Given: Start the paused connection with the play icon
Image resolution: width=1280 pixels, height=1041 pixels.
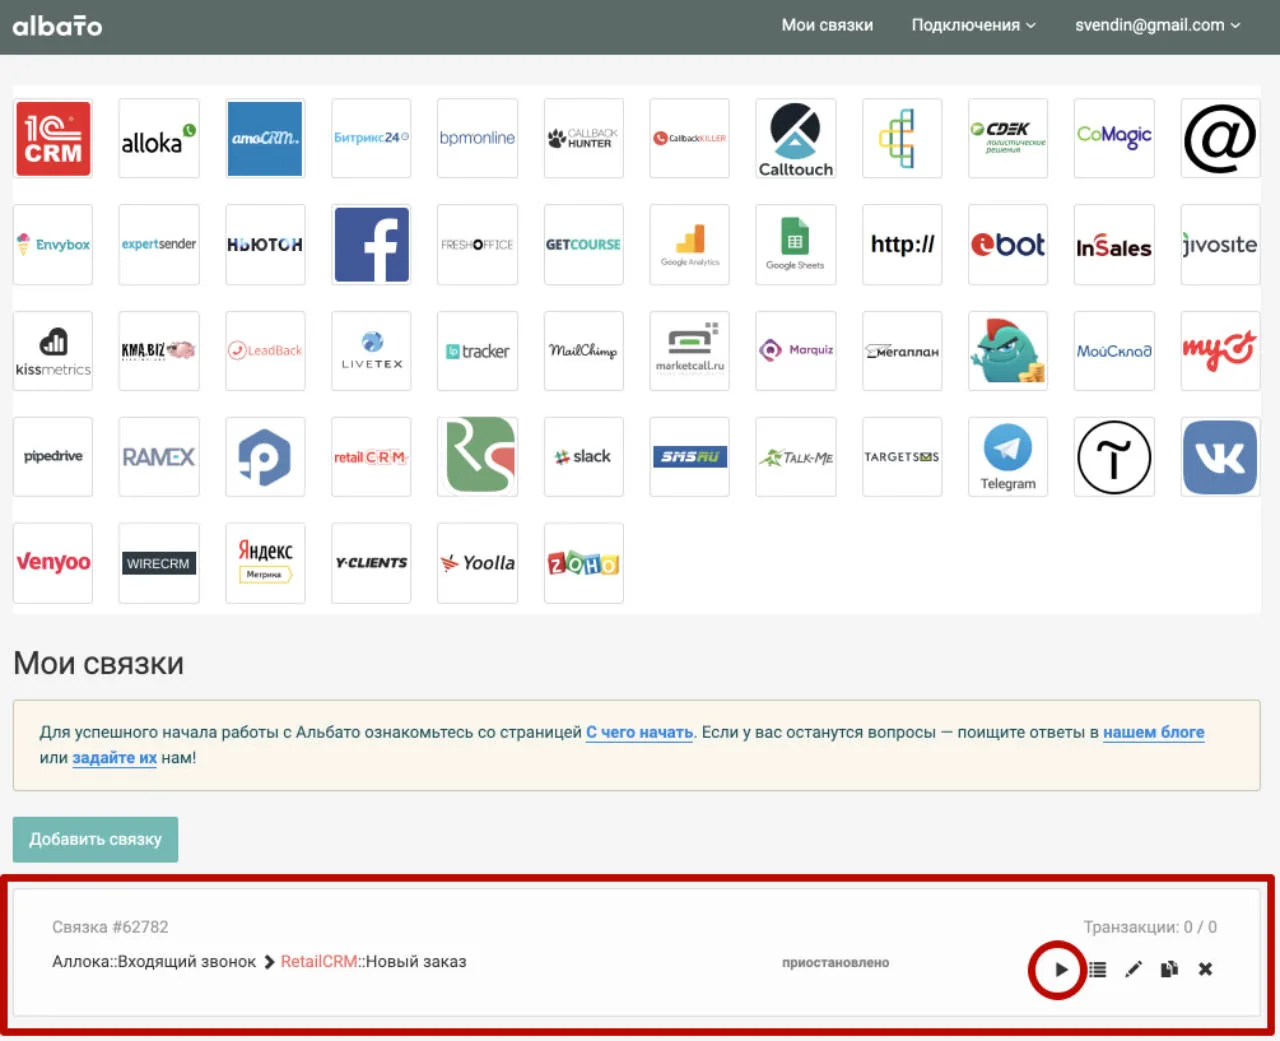Looking at the screenshot, I should tap(1060, 969).
